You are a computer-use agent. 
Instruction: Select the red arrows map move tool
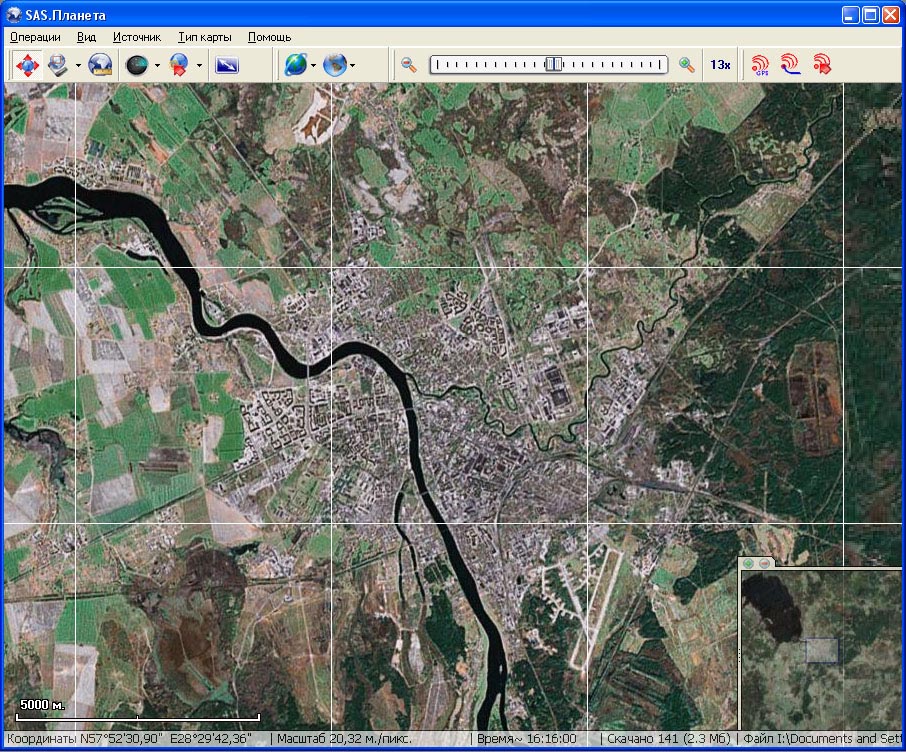pyautogui.click(x=27, y=65)
